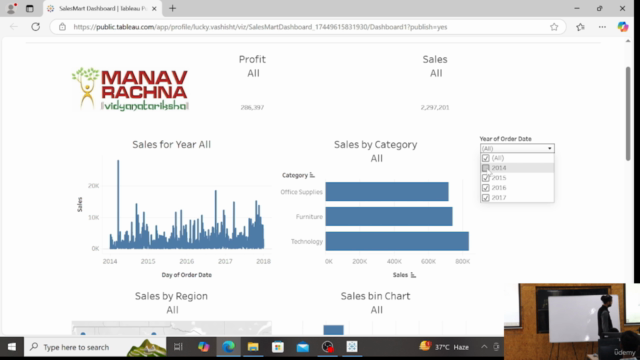
Task: Click the Sales bin Chart title
Action: (376, 296)
